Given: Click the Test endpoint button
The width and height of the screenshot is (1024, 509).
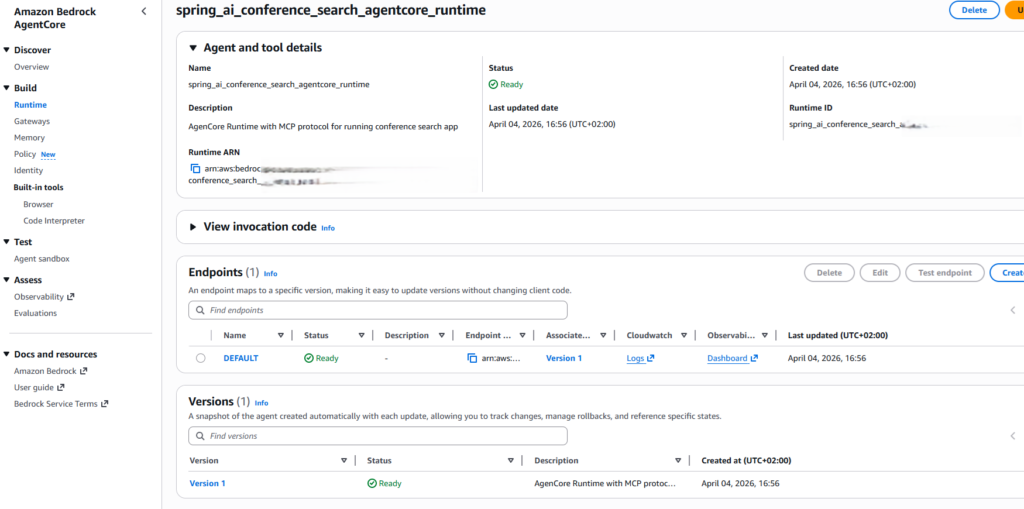Looking at the screenshot, I should tap(944, 272).
